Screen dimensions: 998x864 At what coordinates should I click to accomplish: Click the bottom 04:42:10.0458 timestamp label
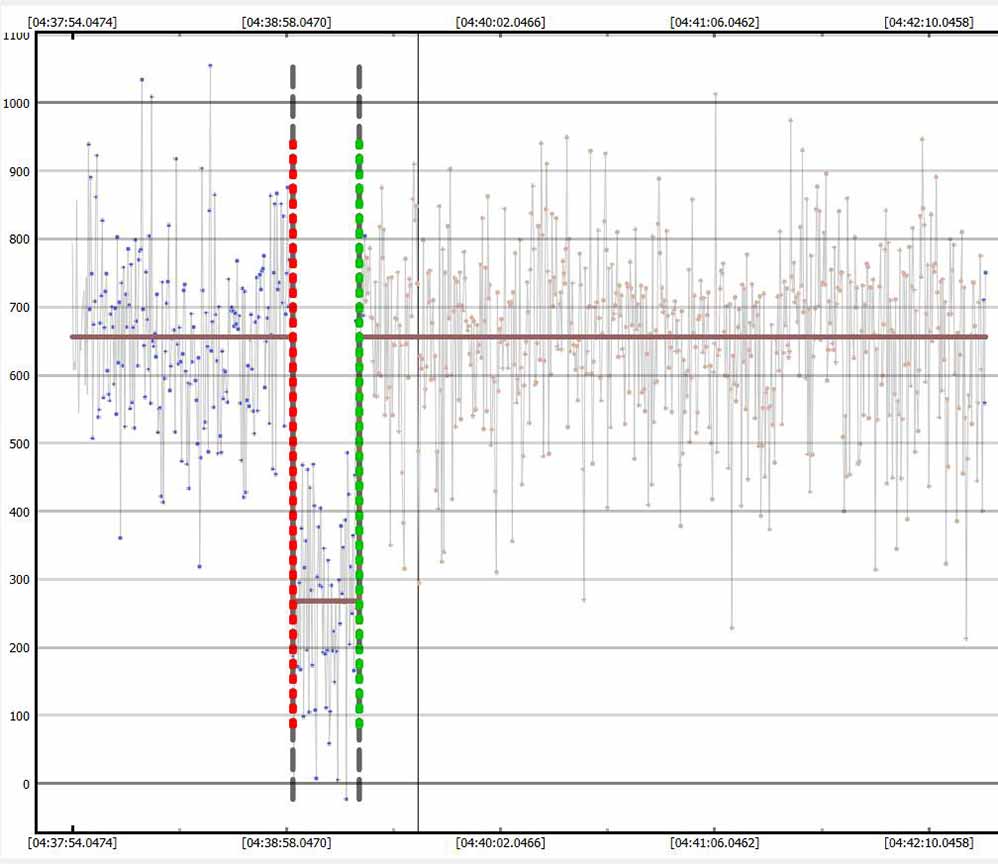click(x=929, y=843)
